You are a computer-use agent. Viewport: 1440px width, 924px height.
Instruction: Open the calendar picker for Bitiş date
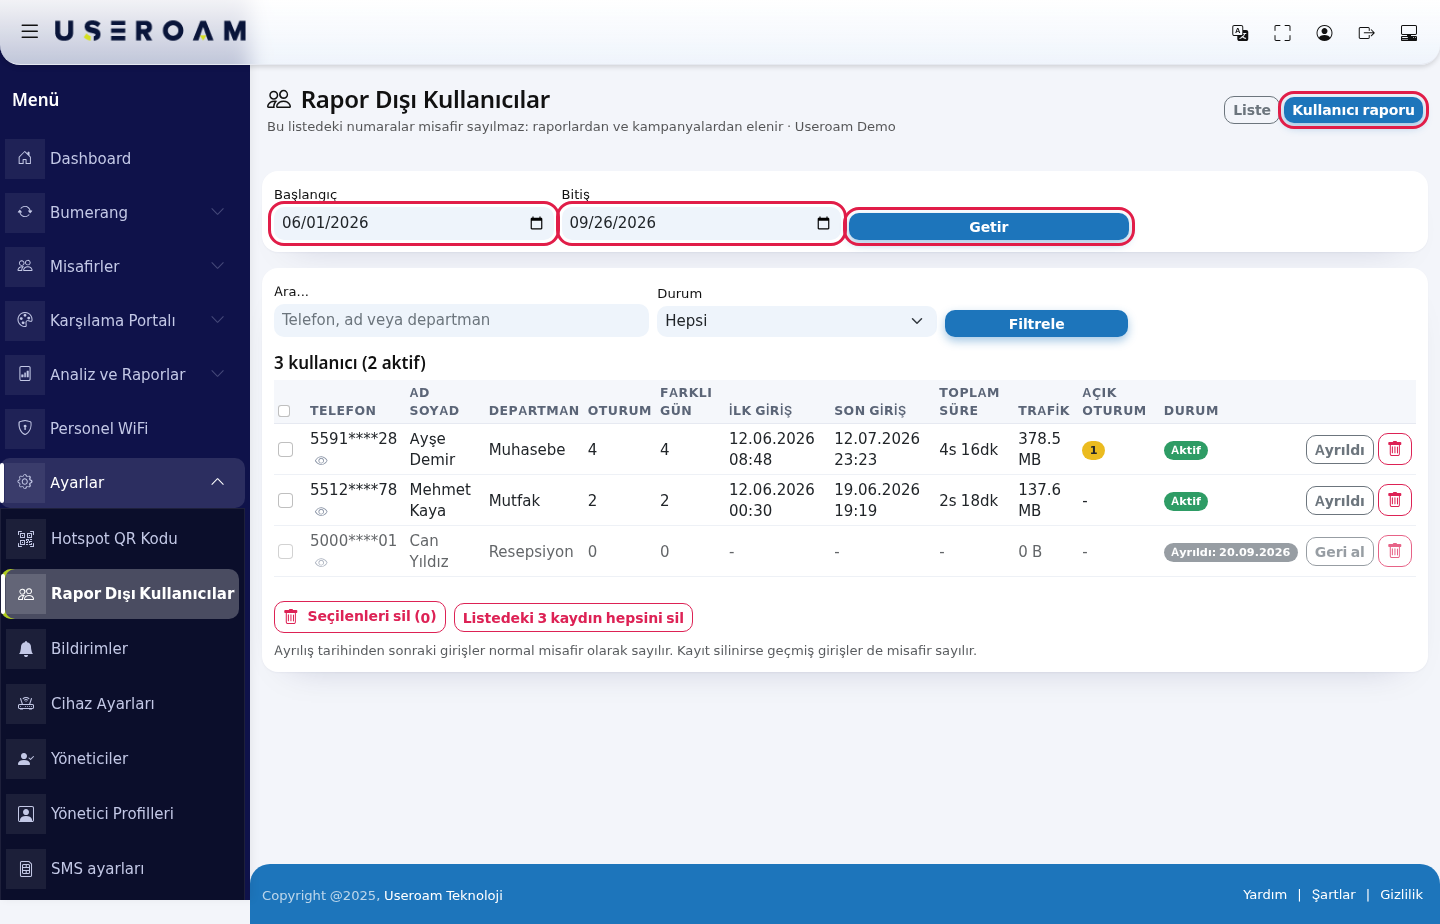[823, 223]
